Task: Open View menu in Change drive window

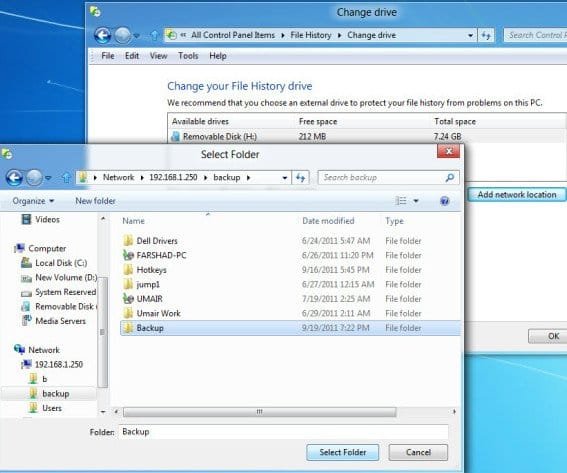Action: pyautogui.click(x=158, y=56)
